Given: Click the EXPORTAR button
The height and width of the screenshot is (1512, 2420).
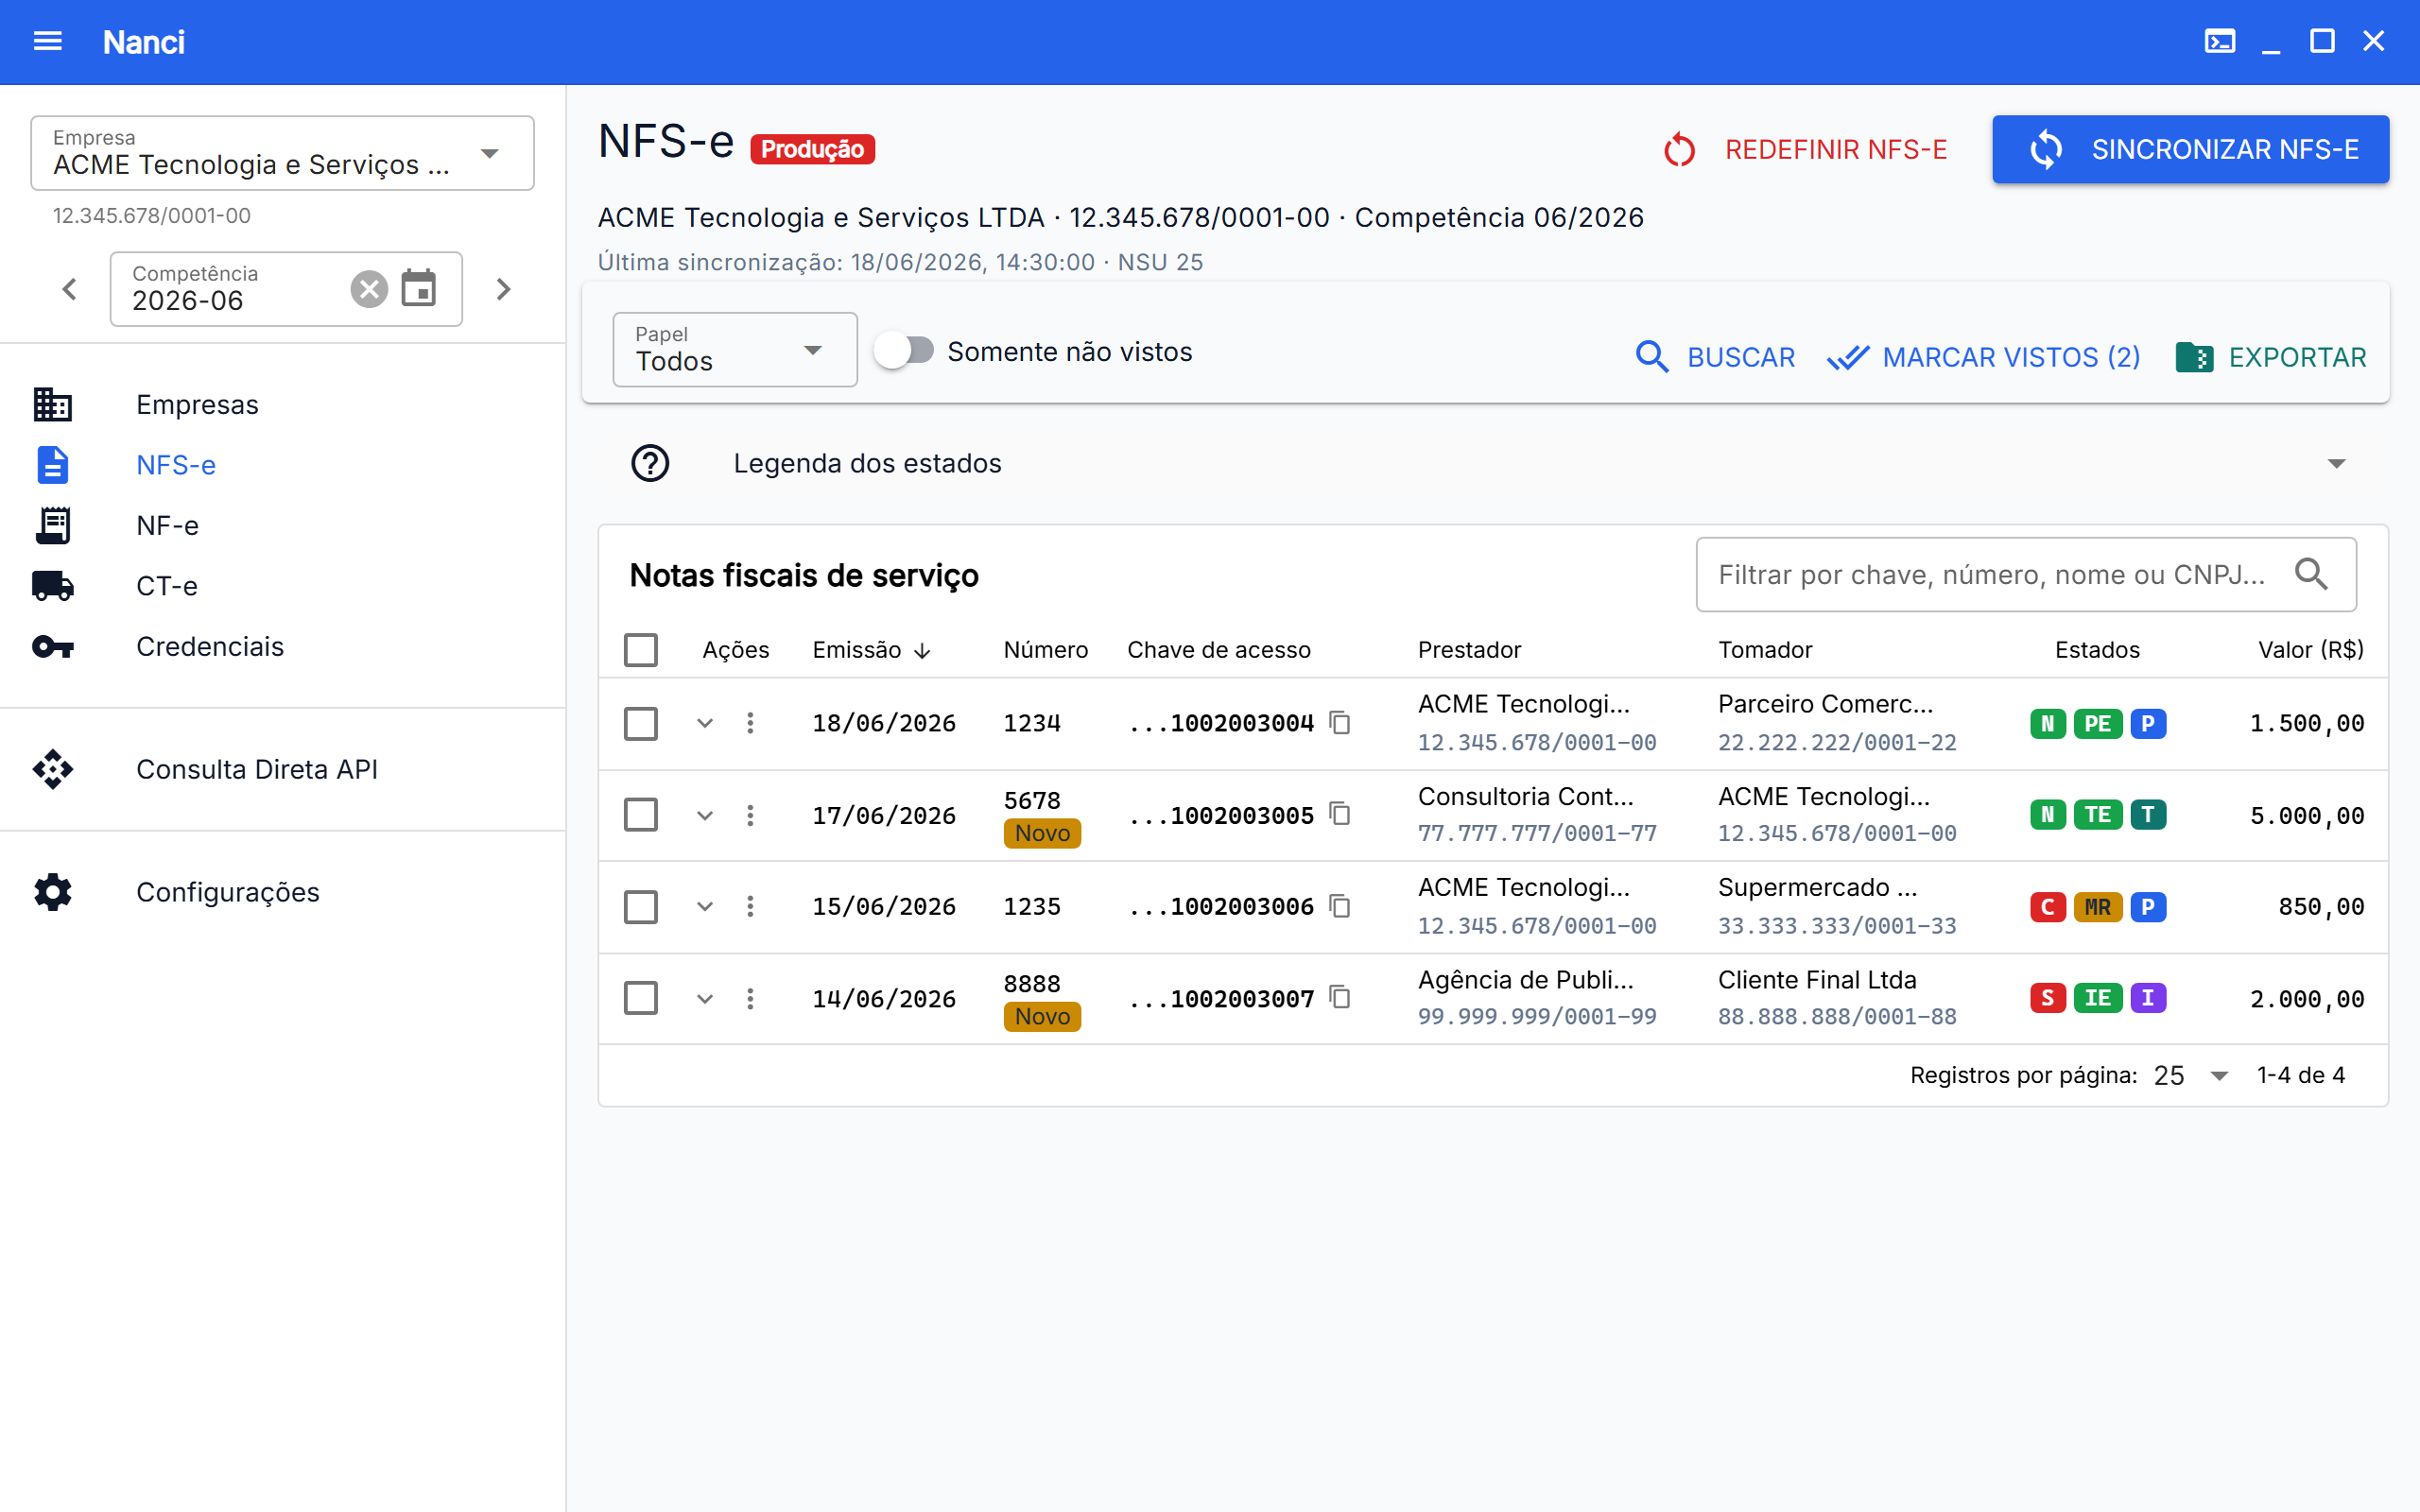Looking at the screenshot, I should pos(2271,357).
